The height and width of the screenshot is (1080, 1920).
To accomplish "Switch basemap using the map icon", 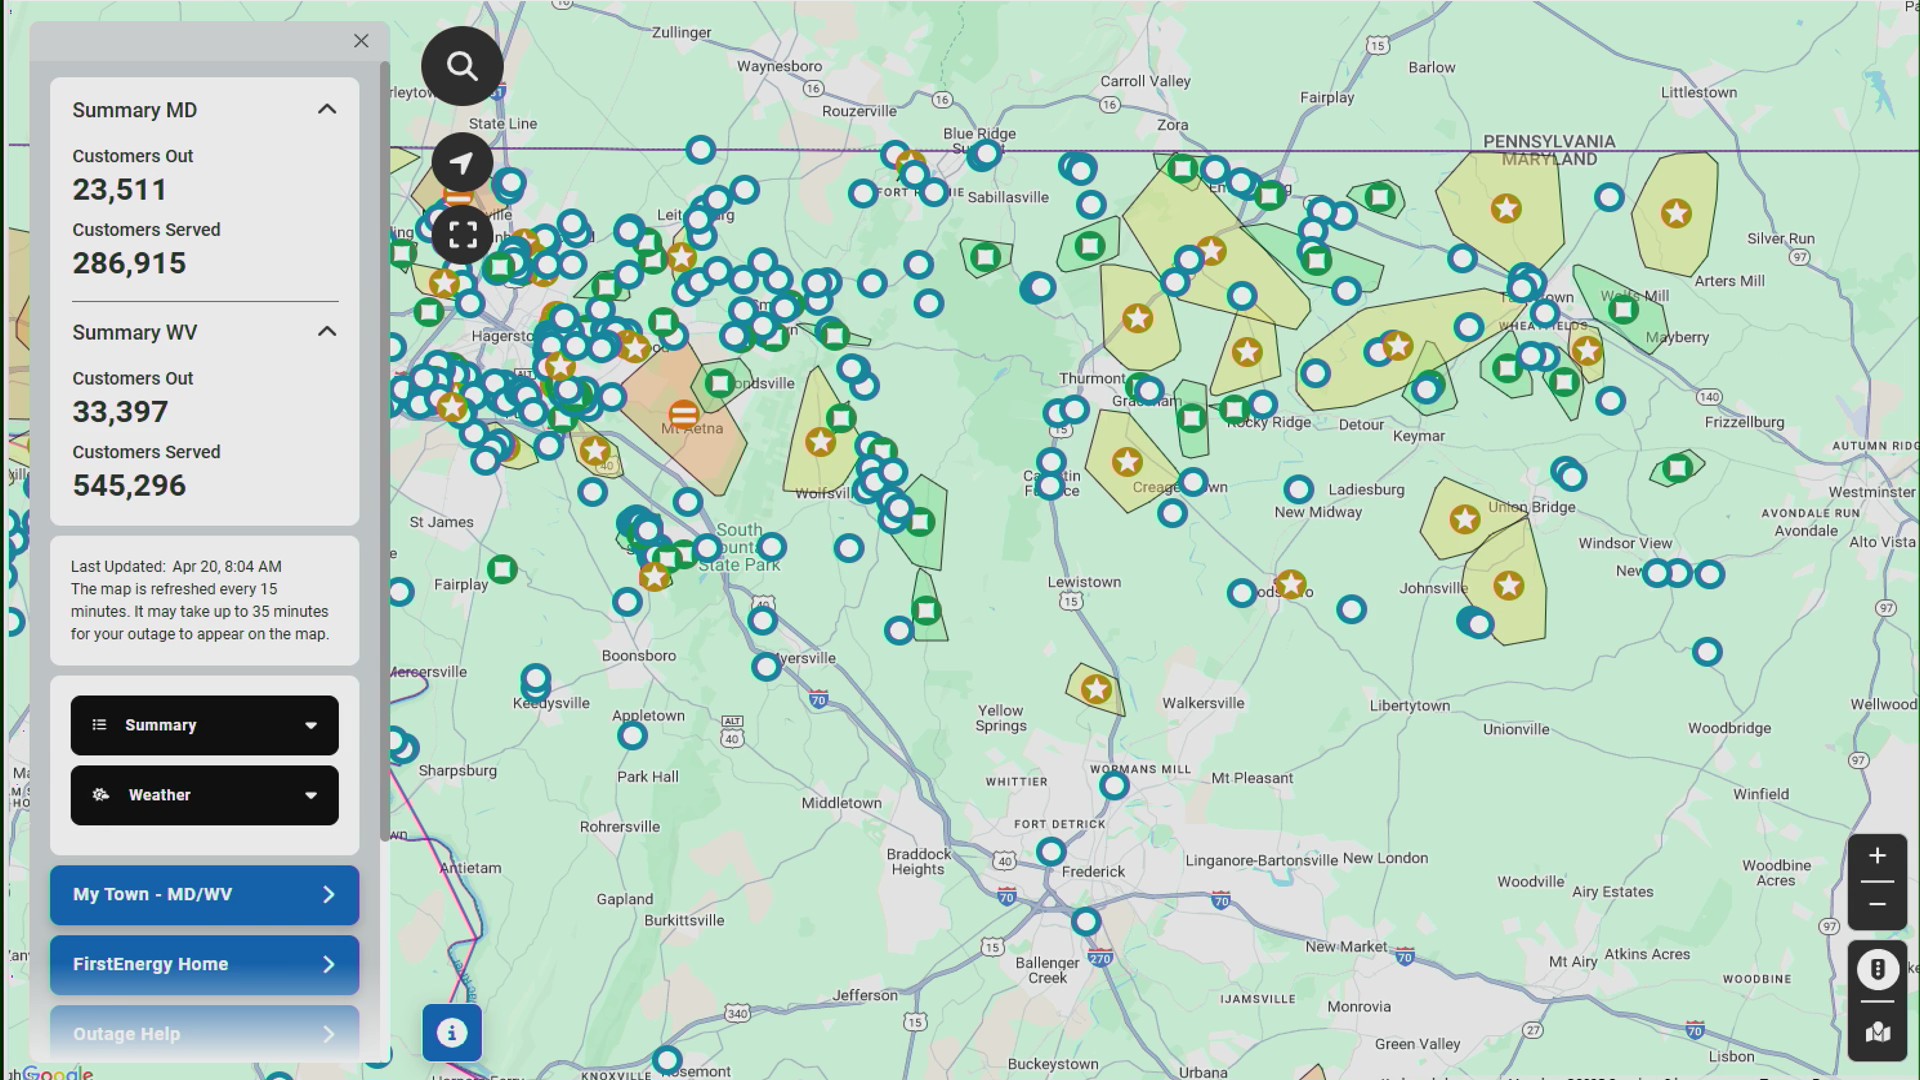I will point(1878,1033).
